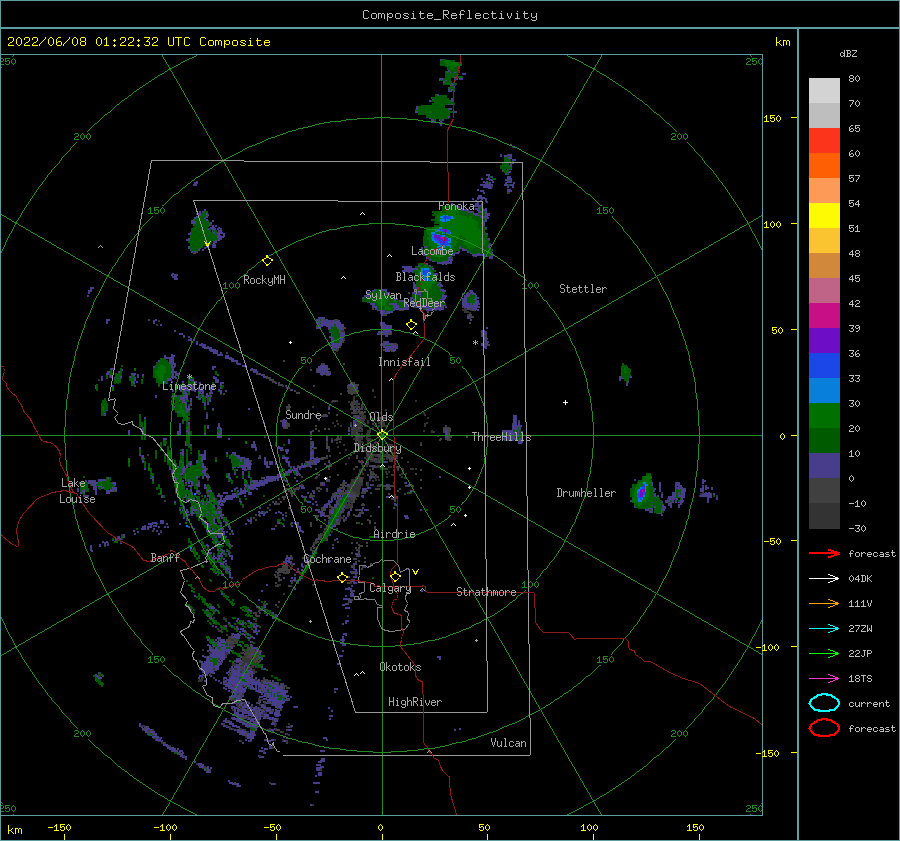Select the 54 dBZ yellow swatch
The width and height of the screenshot is (900, 841).
click(x=824, y=215)
